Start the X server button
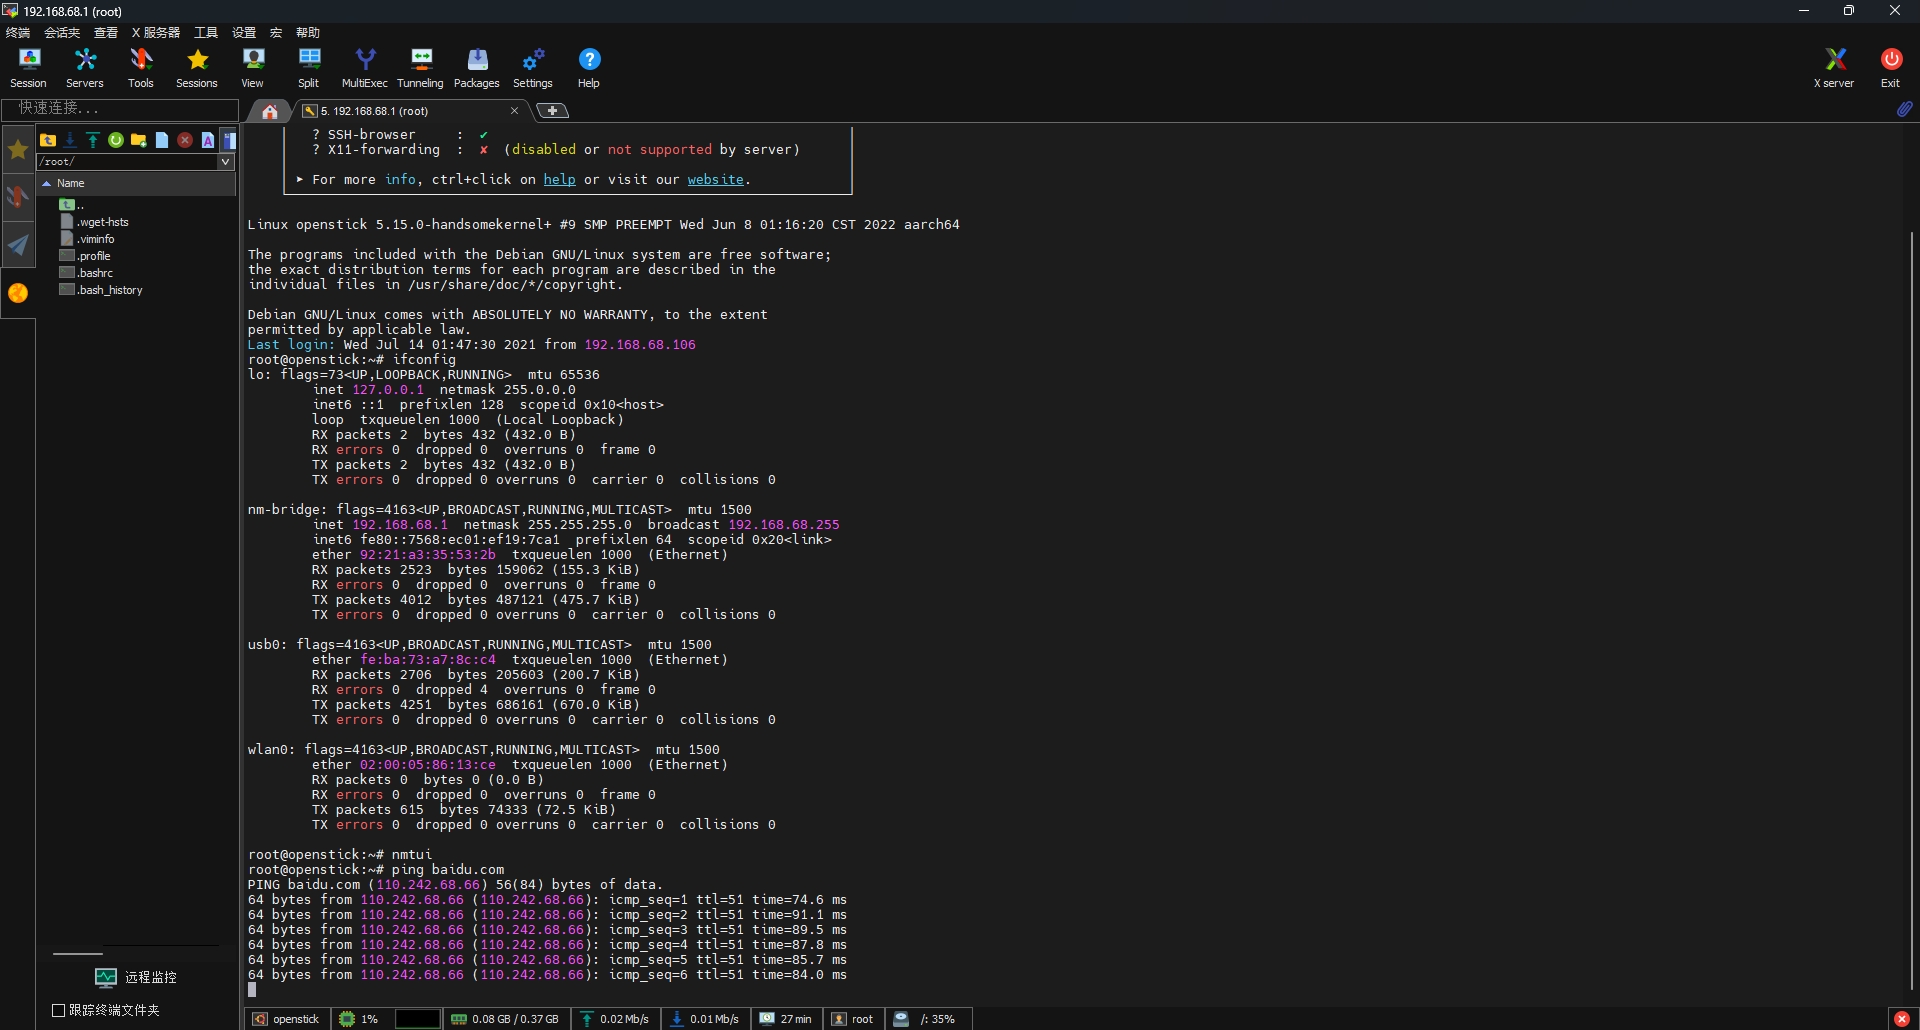This screenshot has width=1920, height=1030. point(1834,68)
